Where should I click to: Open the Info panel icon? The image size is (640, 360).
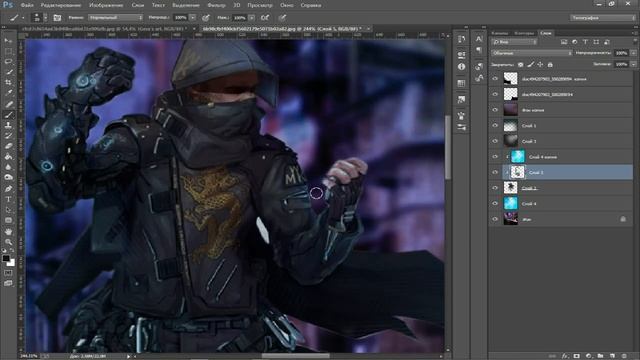point(462,67)
